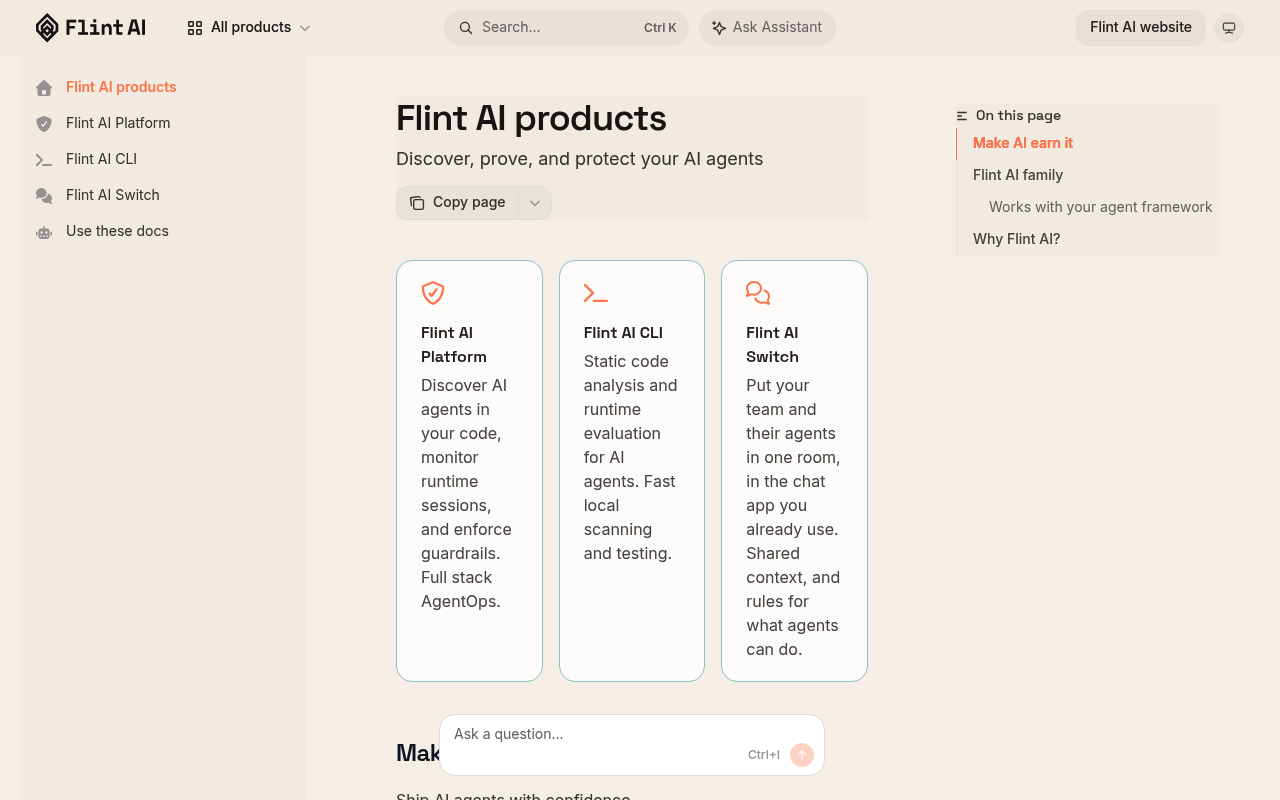Click the Switch card chat icon
The height and width of the screenshot is (800, 1280).
point(758,293)
